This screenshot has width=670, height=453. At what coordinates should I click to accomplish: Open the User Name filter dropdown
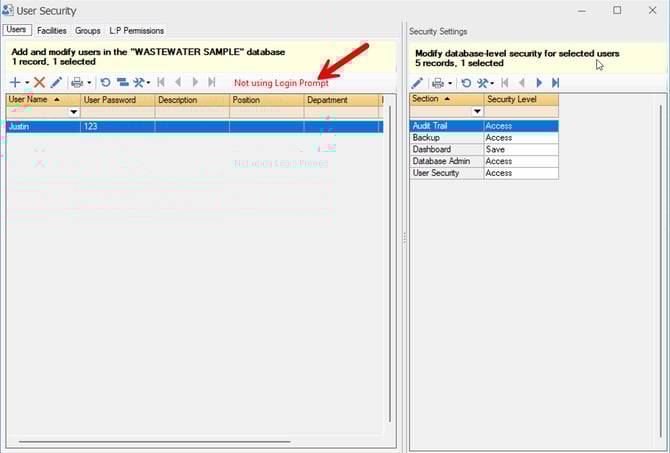[73, 112]
